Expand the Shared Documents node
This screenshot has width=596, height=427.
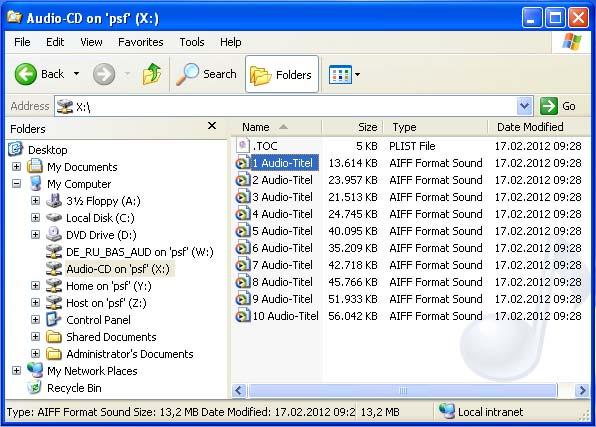[x=35, y=337]
